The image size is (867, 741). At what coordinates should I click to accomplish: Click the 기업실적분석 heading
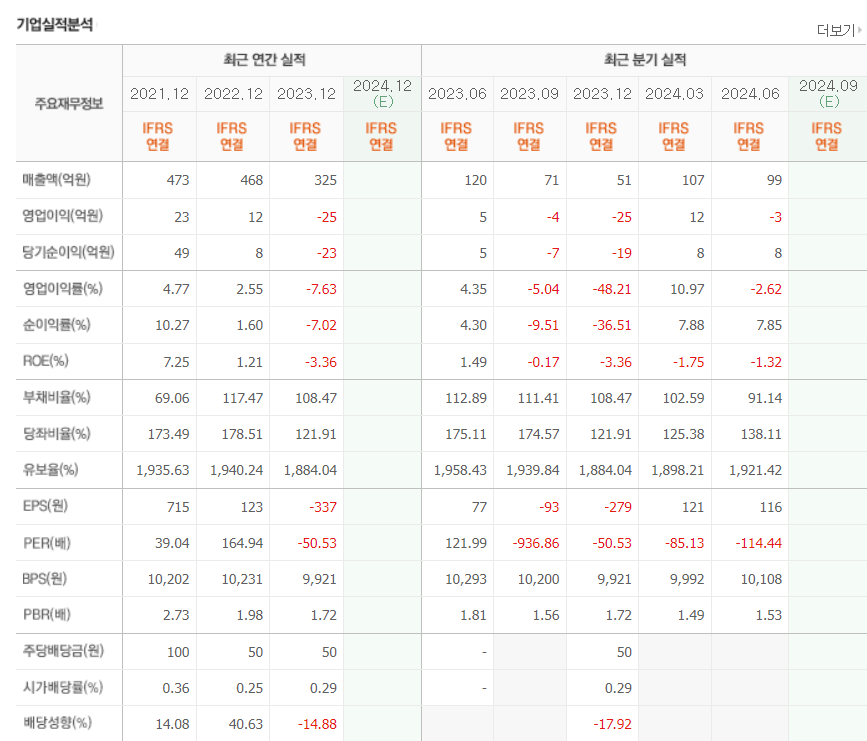(x=55, y=25)
